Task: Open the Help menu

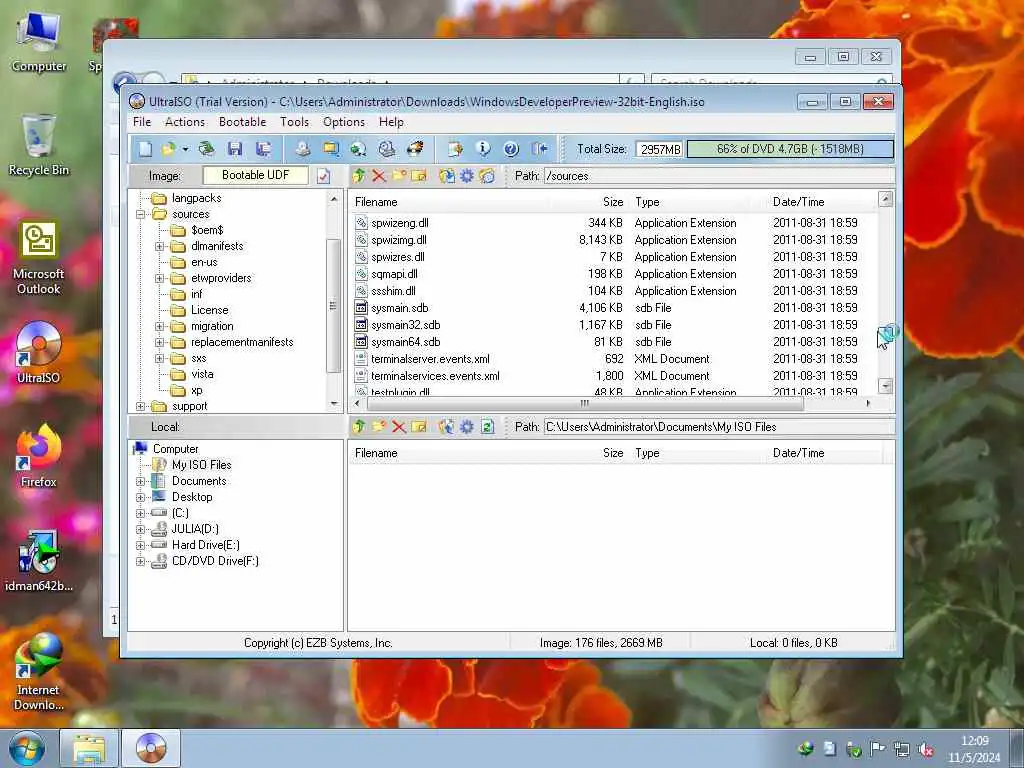Action: pos(391,122)
